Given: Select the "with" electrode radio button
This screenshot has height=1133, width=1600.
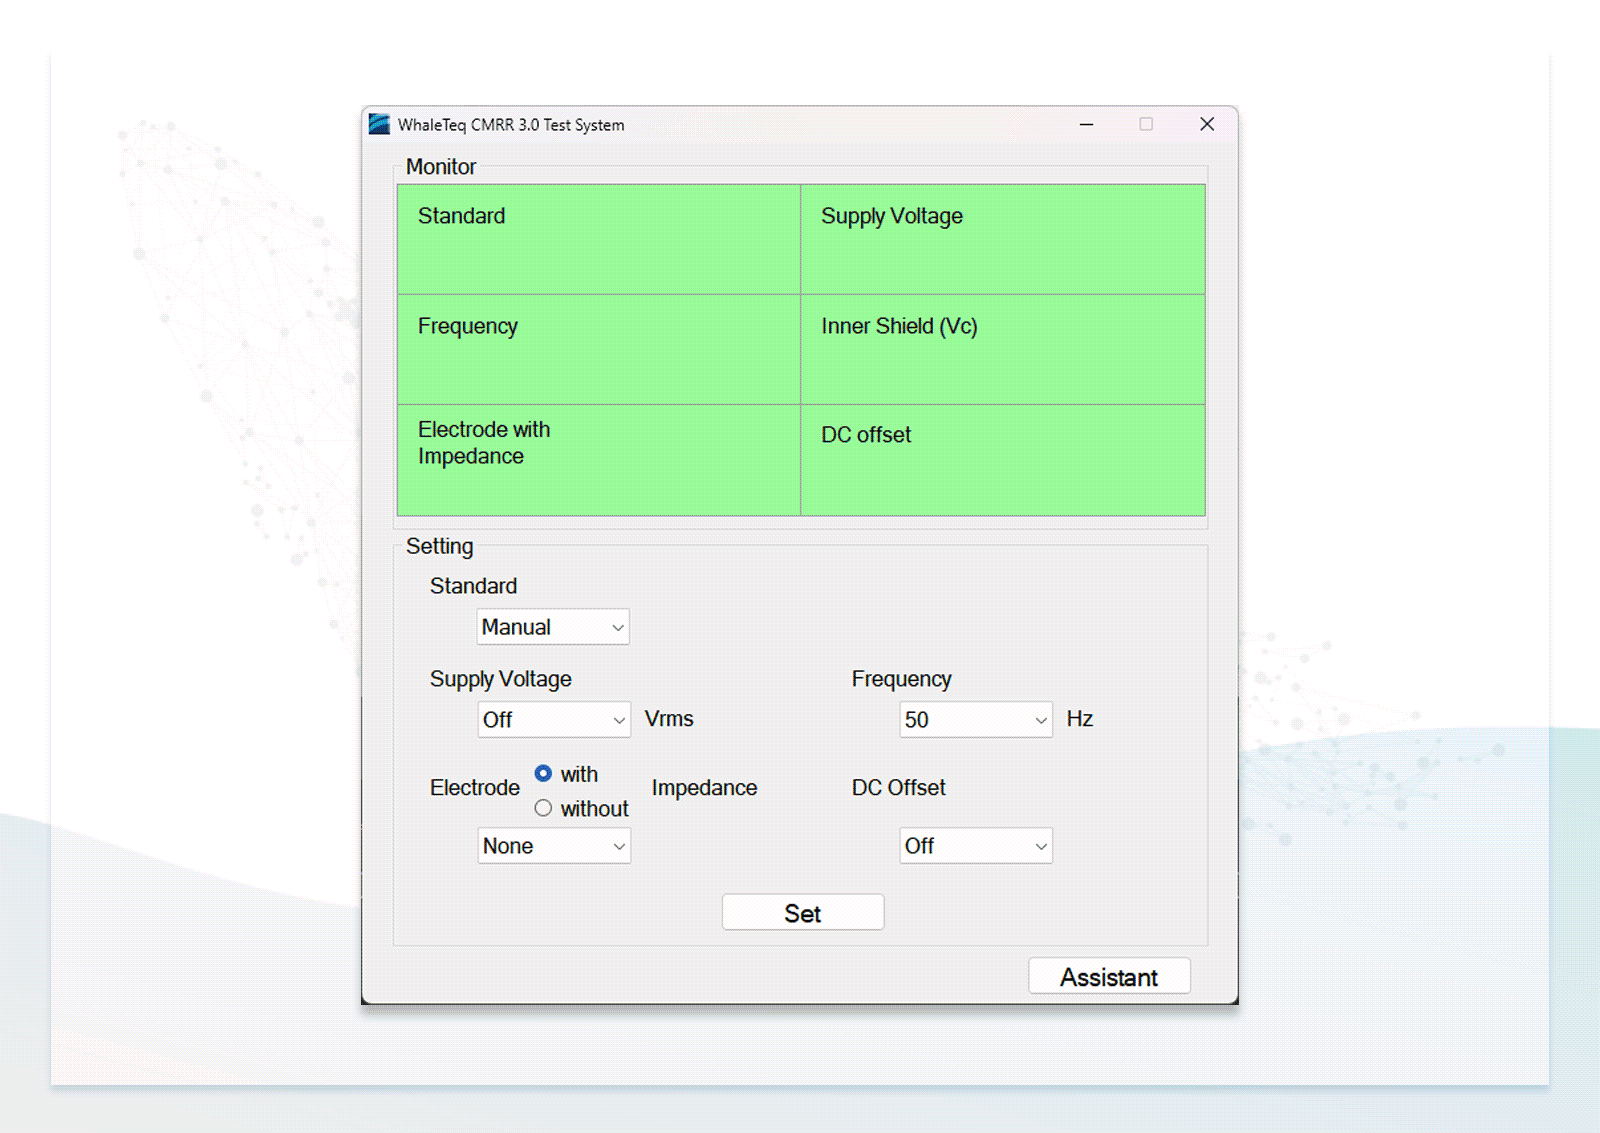Looking at the screenshot, I should [543, 773].
